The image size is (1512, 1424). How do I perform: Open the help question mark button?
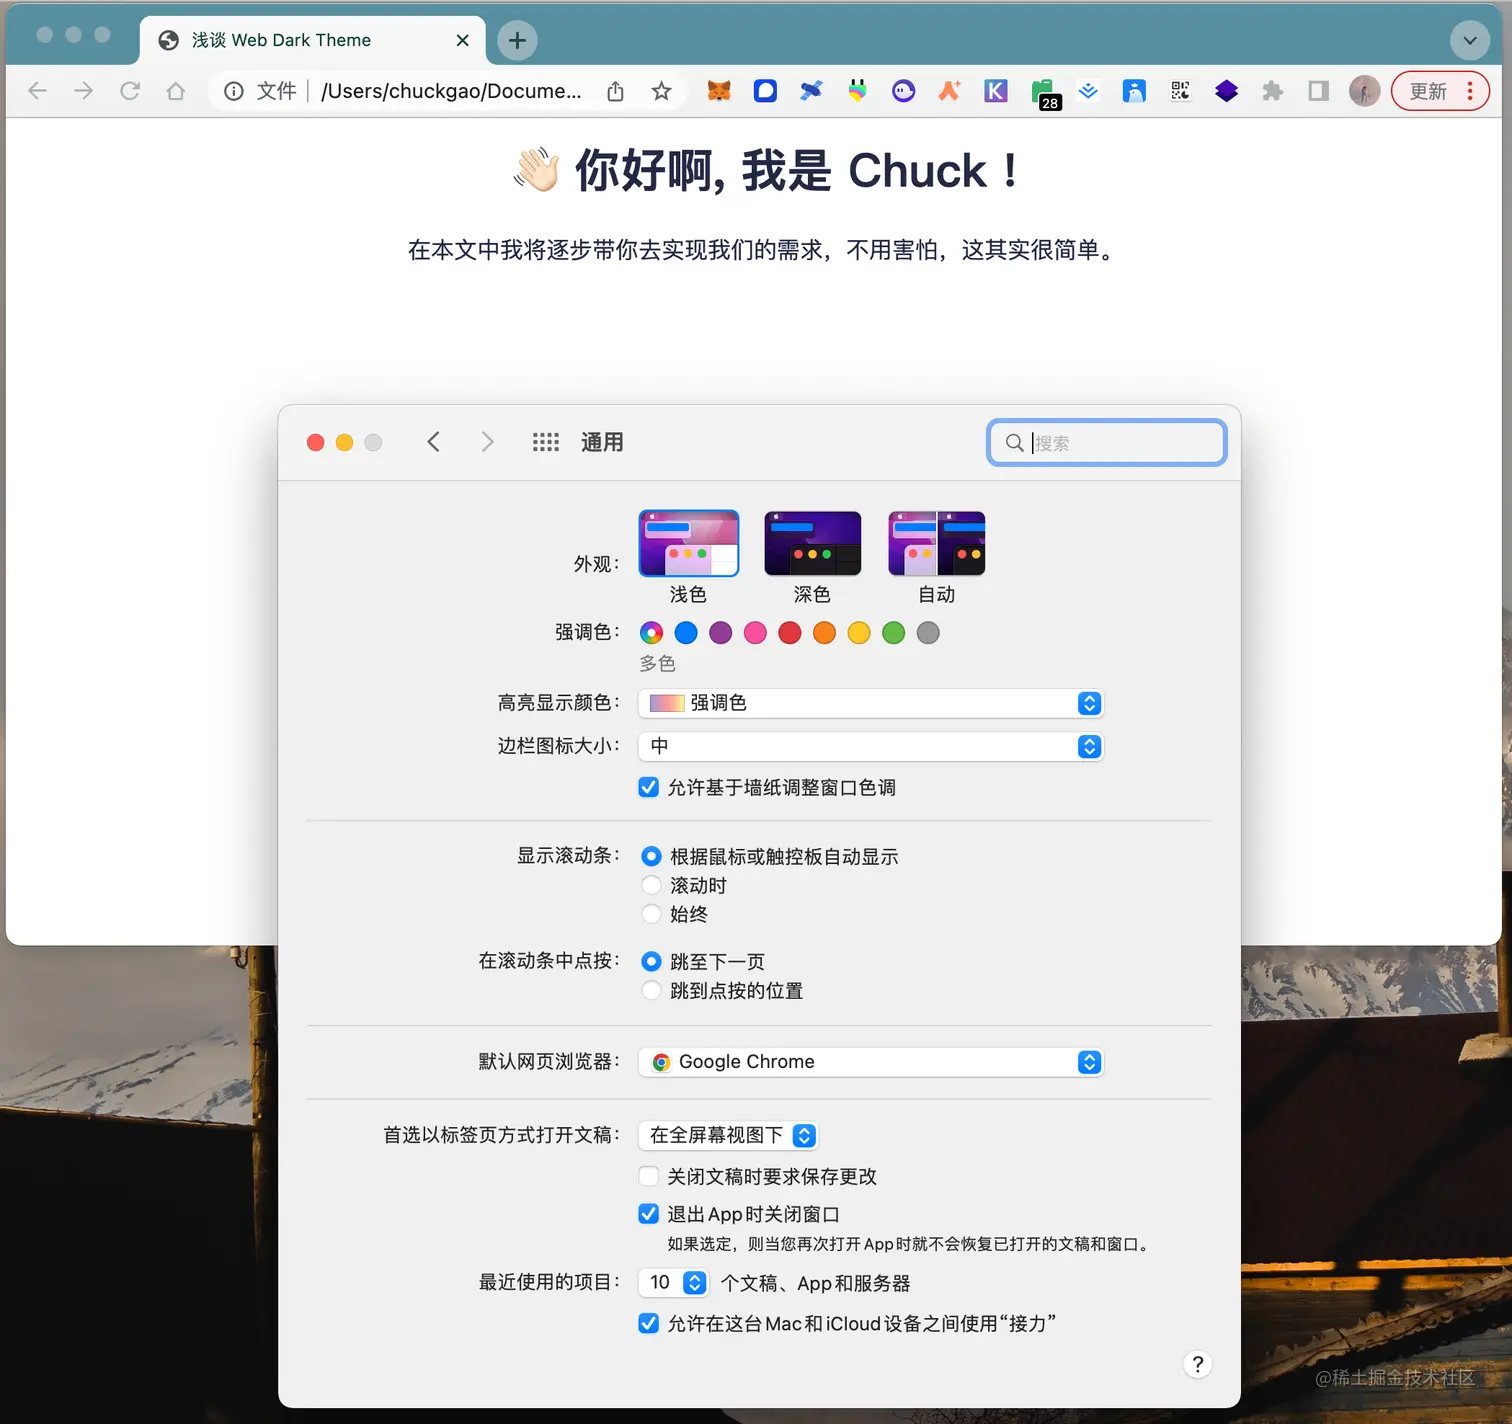[x=1197, y=1363]
